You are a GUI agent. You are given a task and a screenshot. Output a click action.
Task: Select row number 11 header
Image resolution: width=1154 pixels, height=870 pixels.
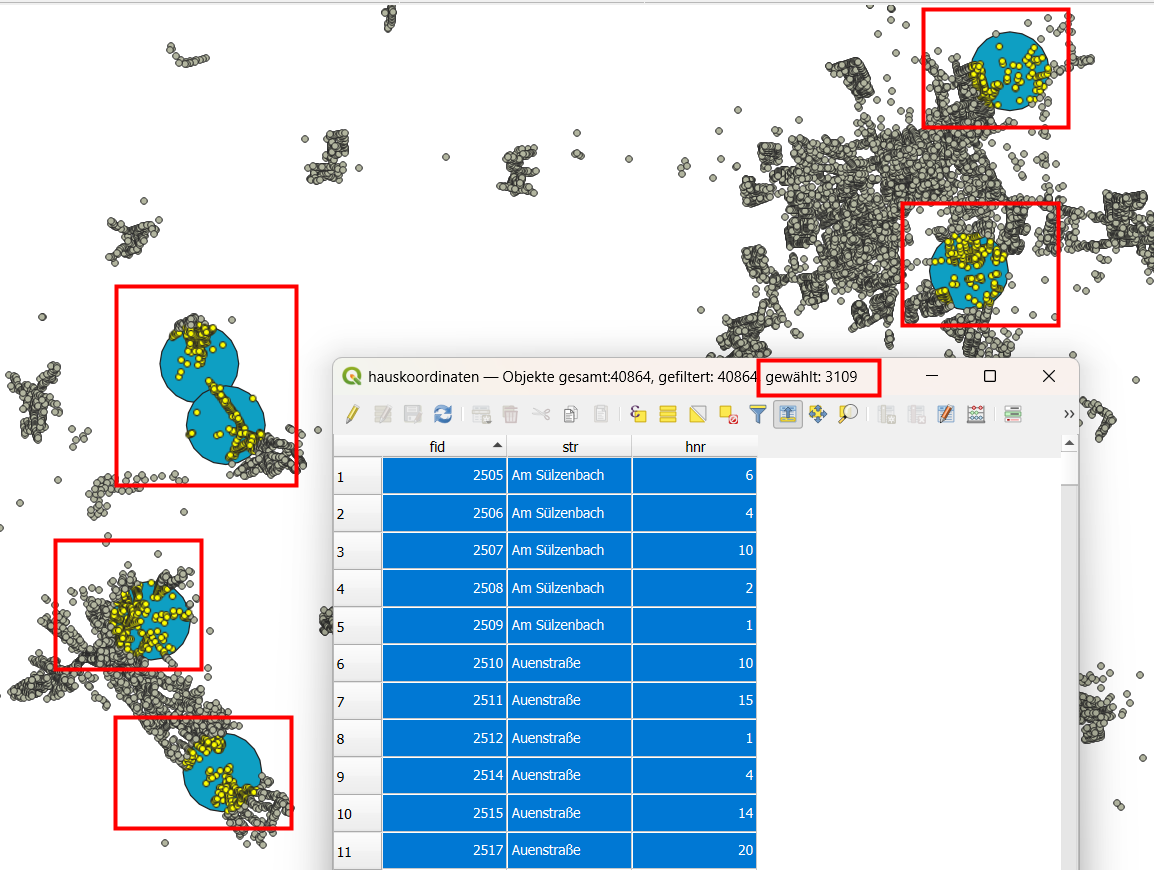[358, 852]
